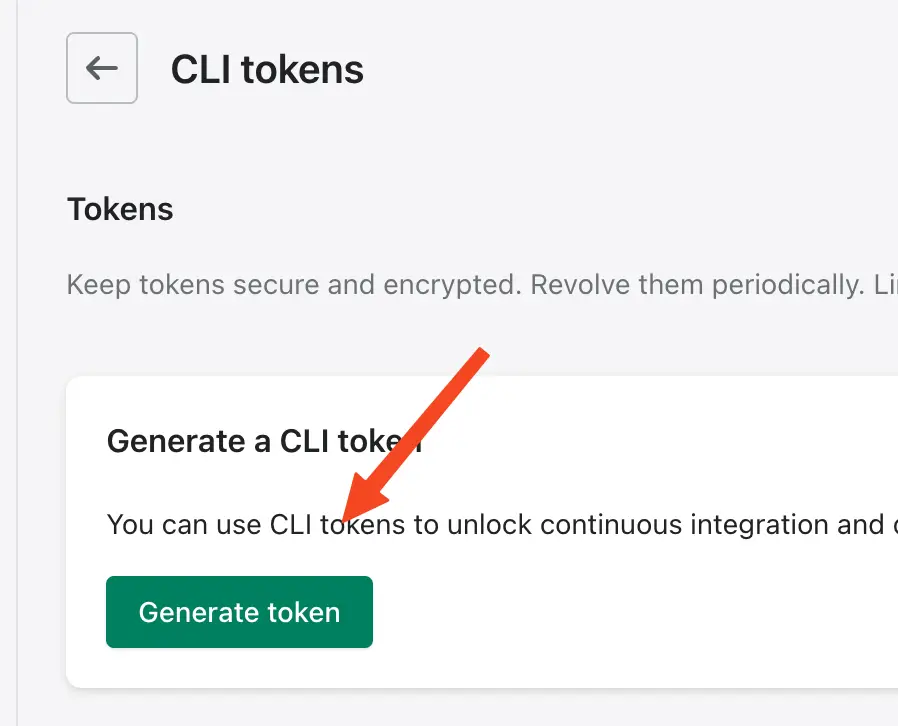The height and width of the screenshot is (726, 898).
Task: Select the Tokens section heading
Action: tap(120, 209)
